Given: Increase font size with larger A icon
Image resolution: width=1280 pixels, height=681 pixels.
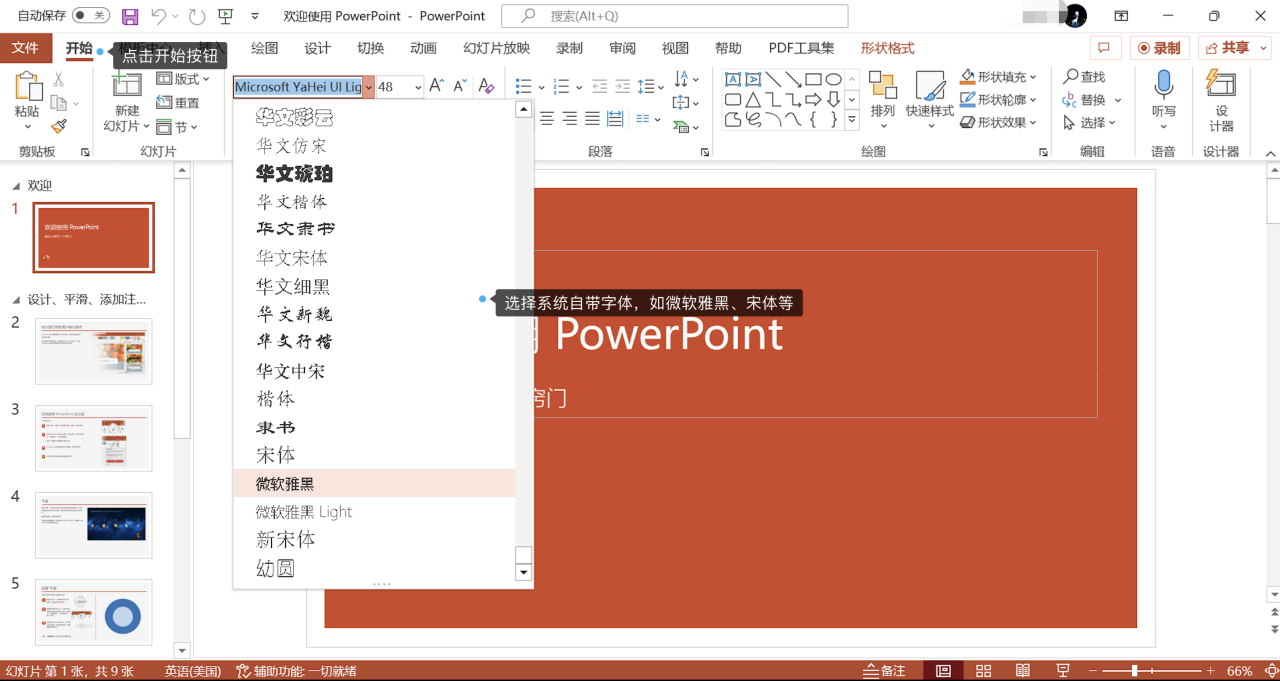Looking at the screenshot, I should [x=437, y=87].
